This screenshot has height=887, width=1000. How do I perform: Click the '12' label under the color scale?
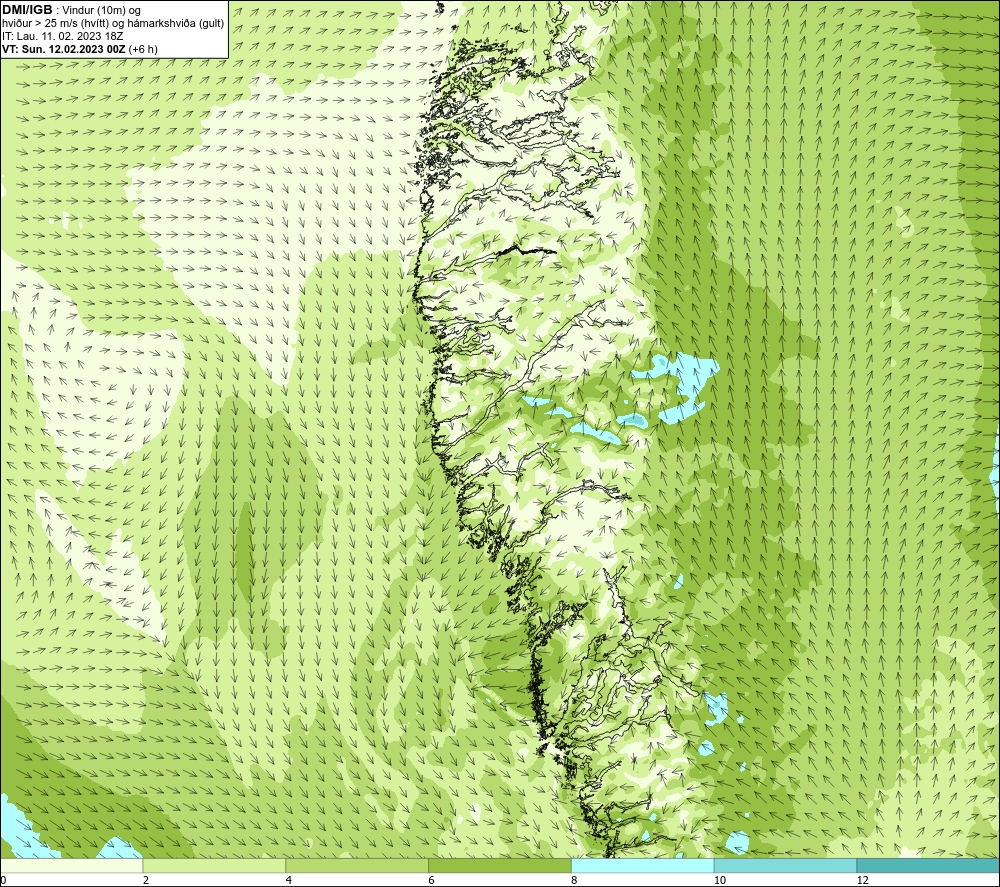[x=863, y=881]
